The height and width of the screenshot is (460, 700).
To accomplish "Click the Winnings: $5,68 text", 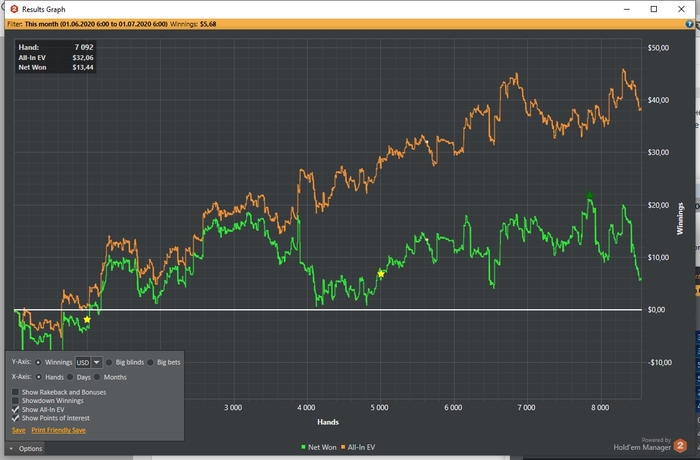I will (x=193, y=24).
